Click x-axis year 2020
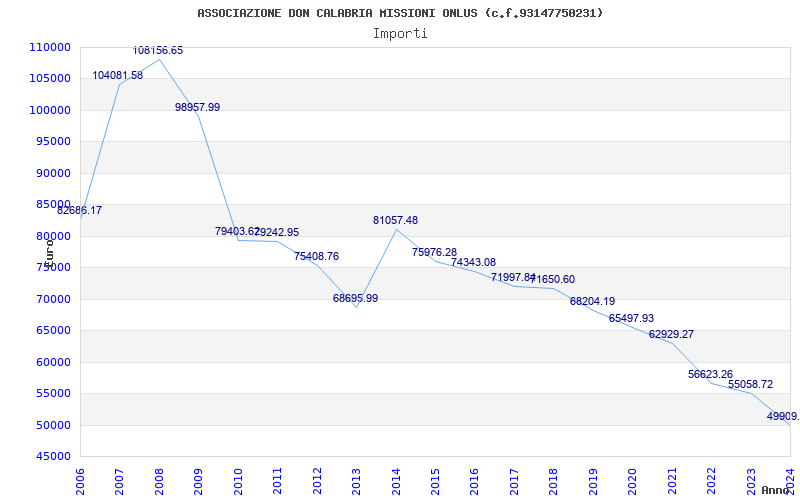 click(633, 481)
